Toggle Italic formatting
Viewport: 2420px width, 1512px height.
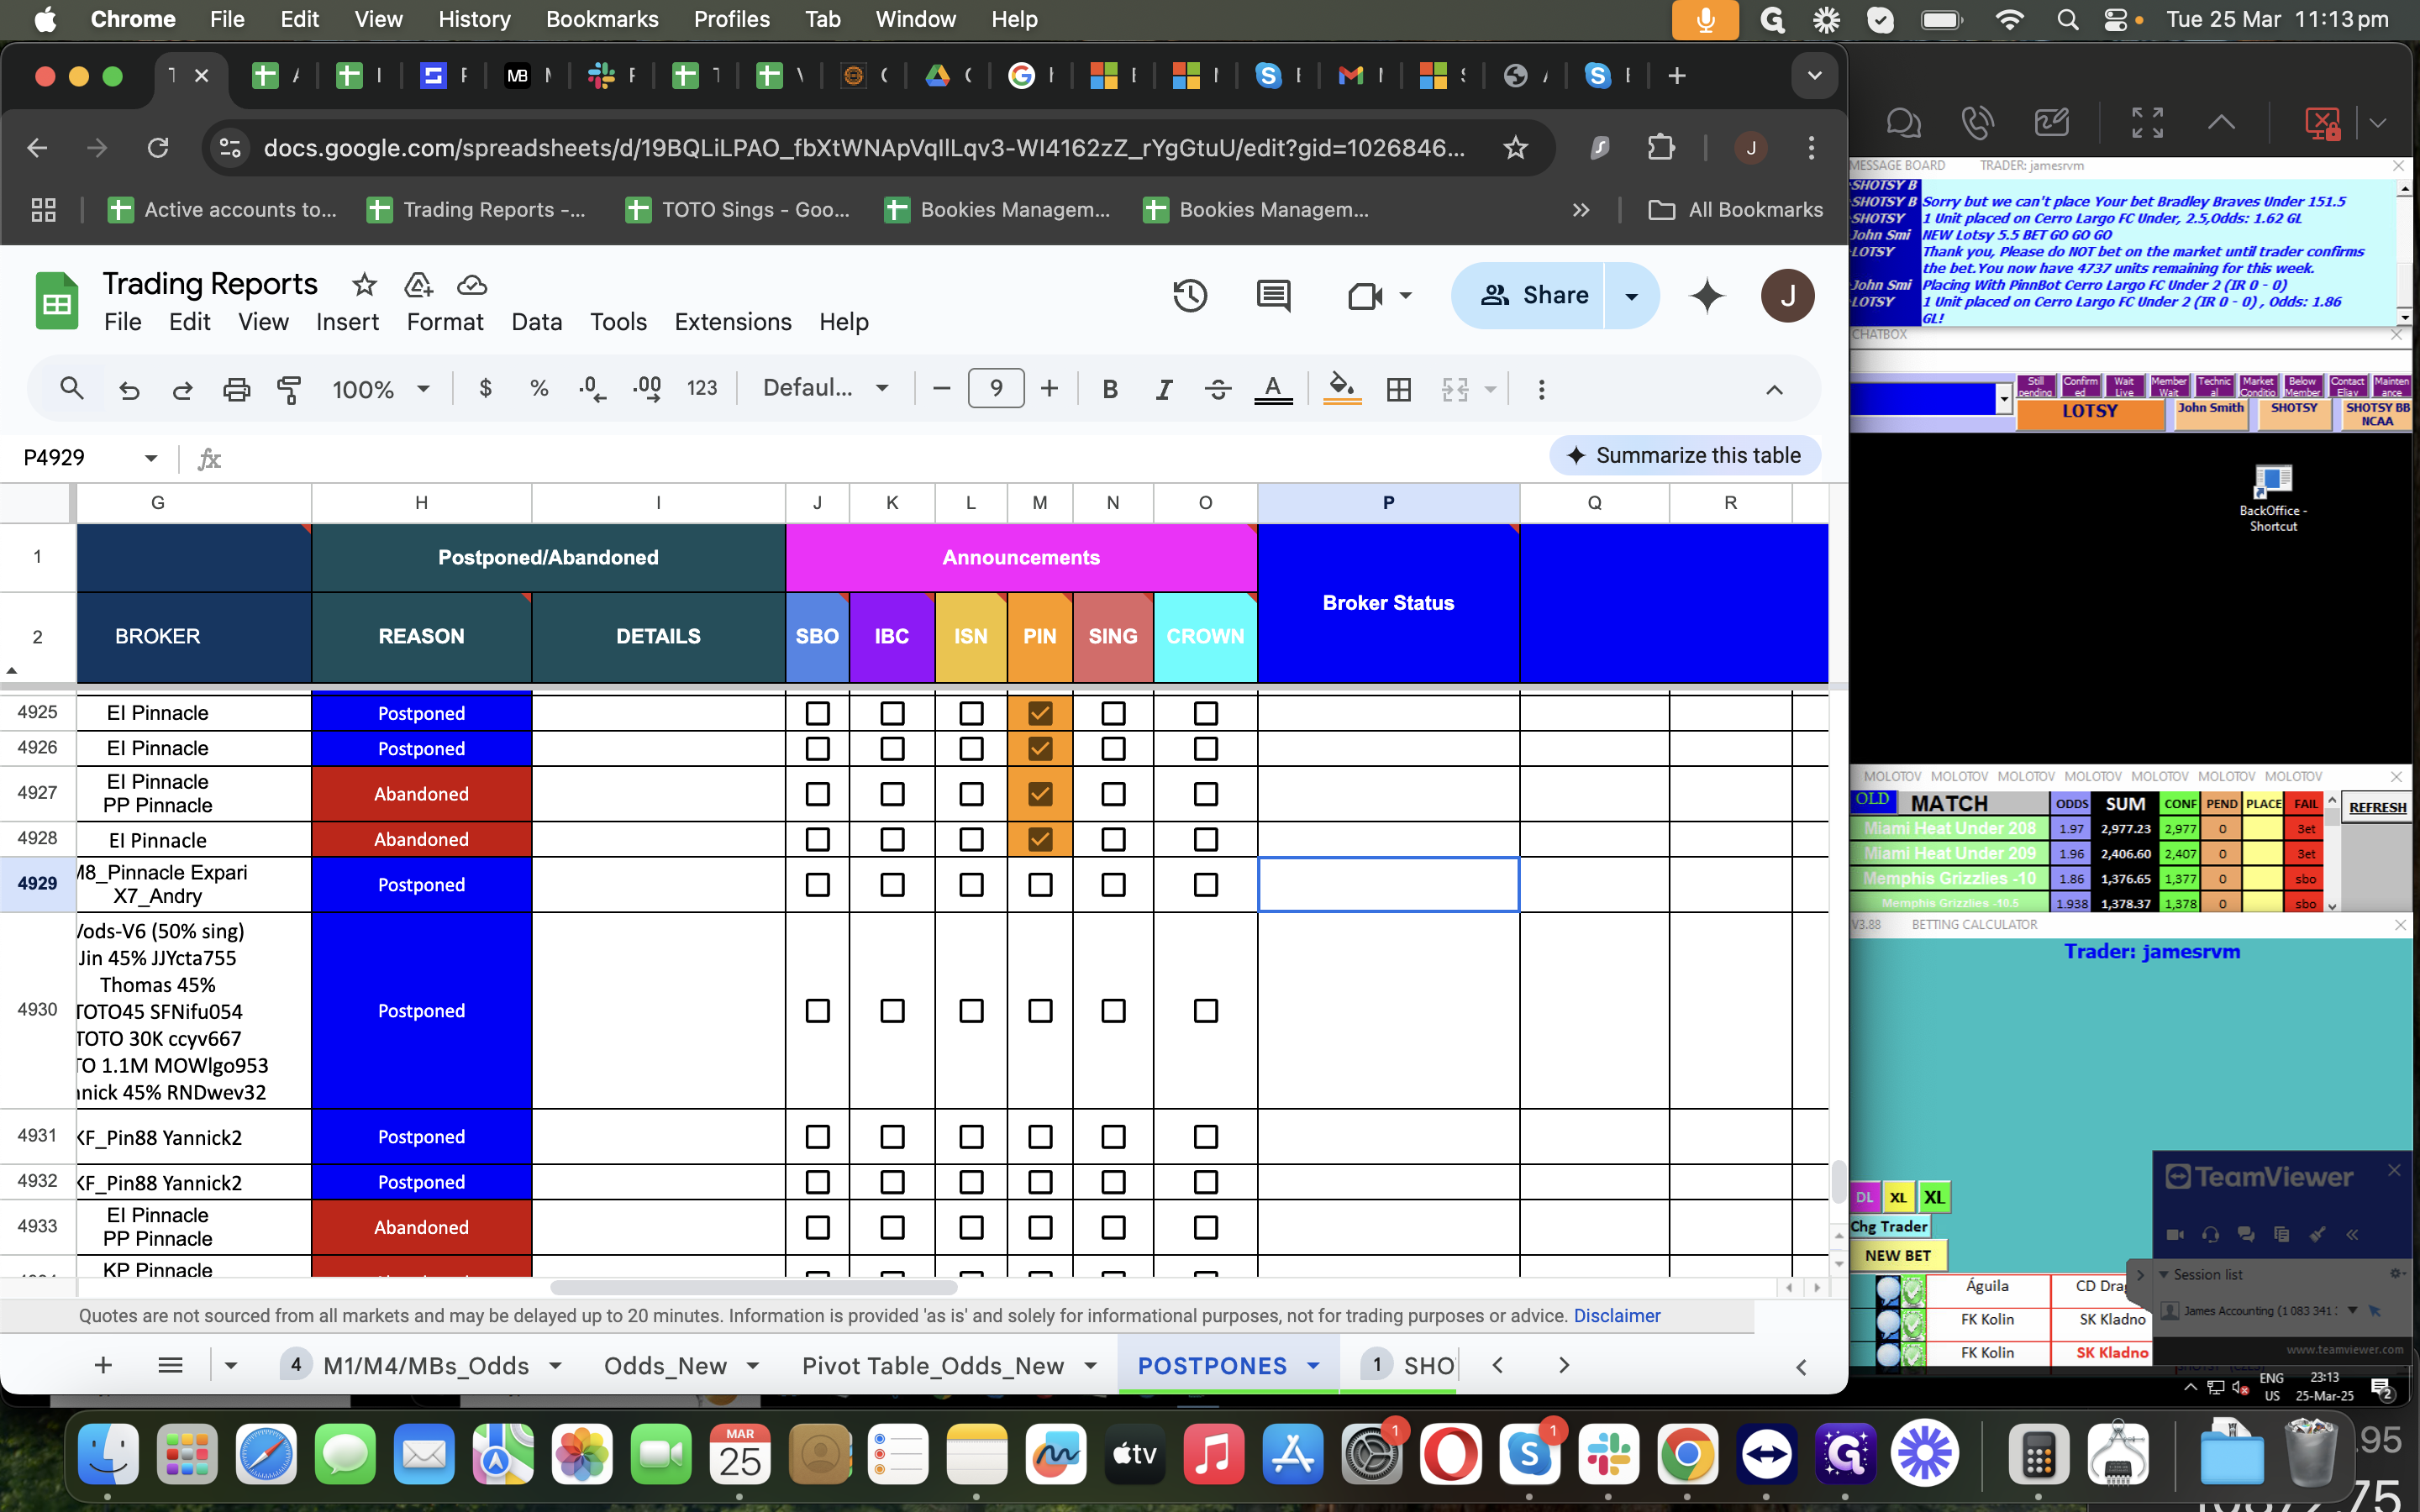pyautogui.click(x=1163, y=389)
